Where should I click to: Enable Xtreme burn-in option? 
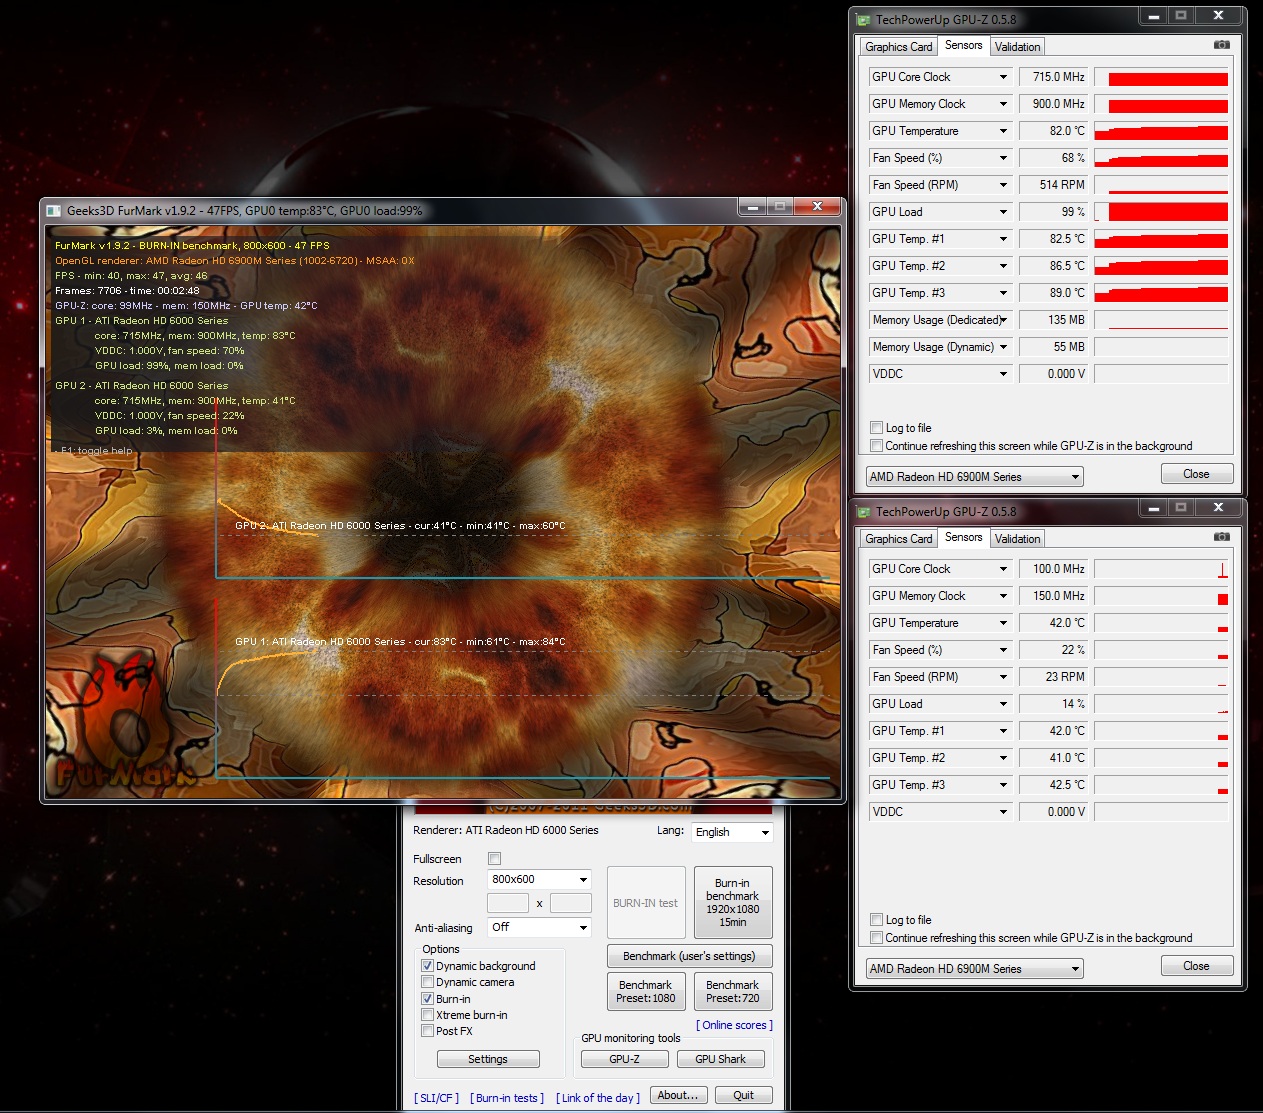[428, 1015]
